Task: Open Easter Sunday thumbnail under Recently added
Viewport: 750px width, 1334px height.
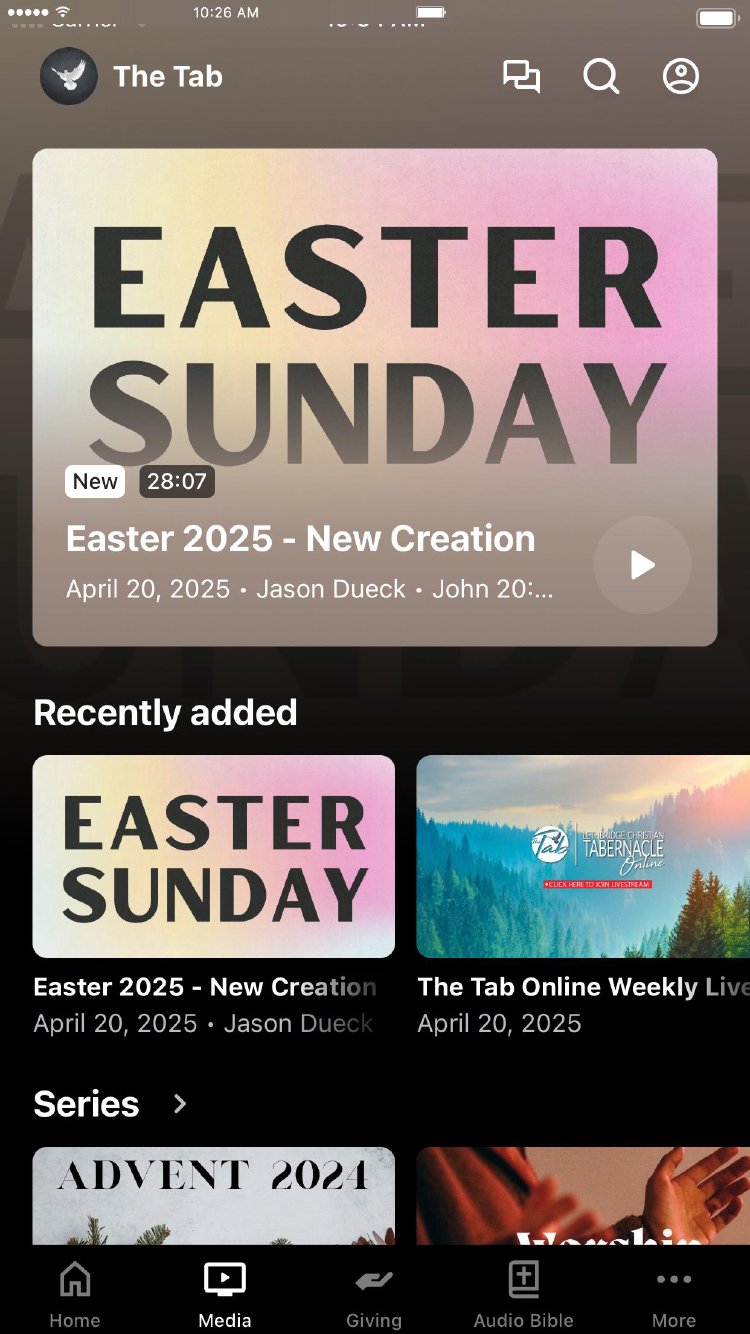Action: tap(214, 856)
